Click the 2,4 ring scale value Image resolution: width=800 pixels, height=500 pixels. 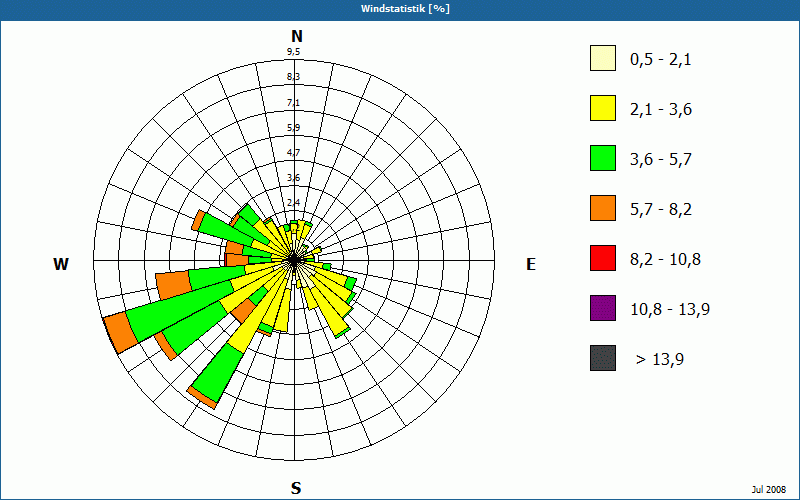pos(293,203)
